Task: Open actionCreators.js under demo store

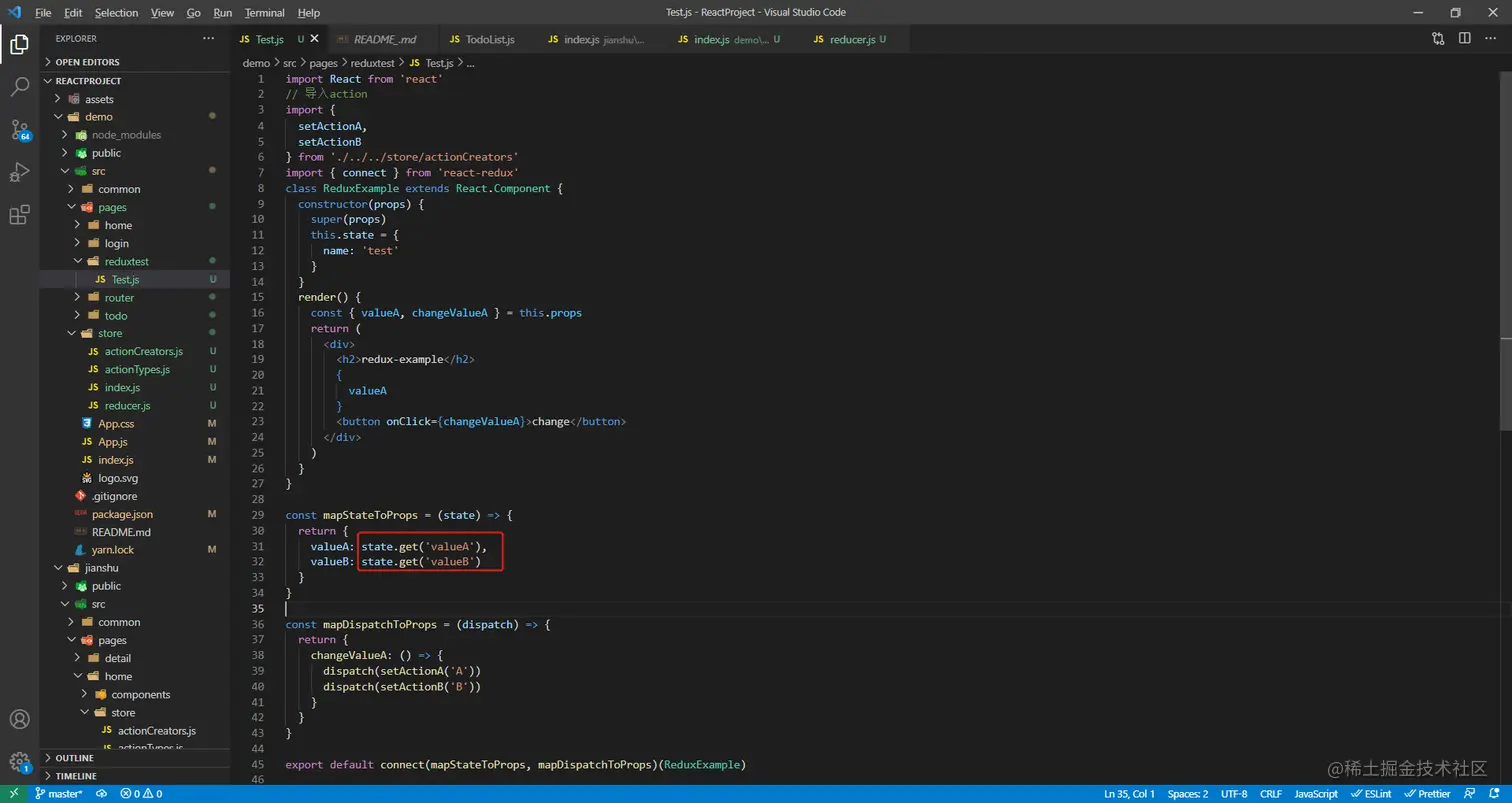Action: click(x=134, y=351)
